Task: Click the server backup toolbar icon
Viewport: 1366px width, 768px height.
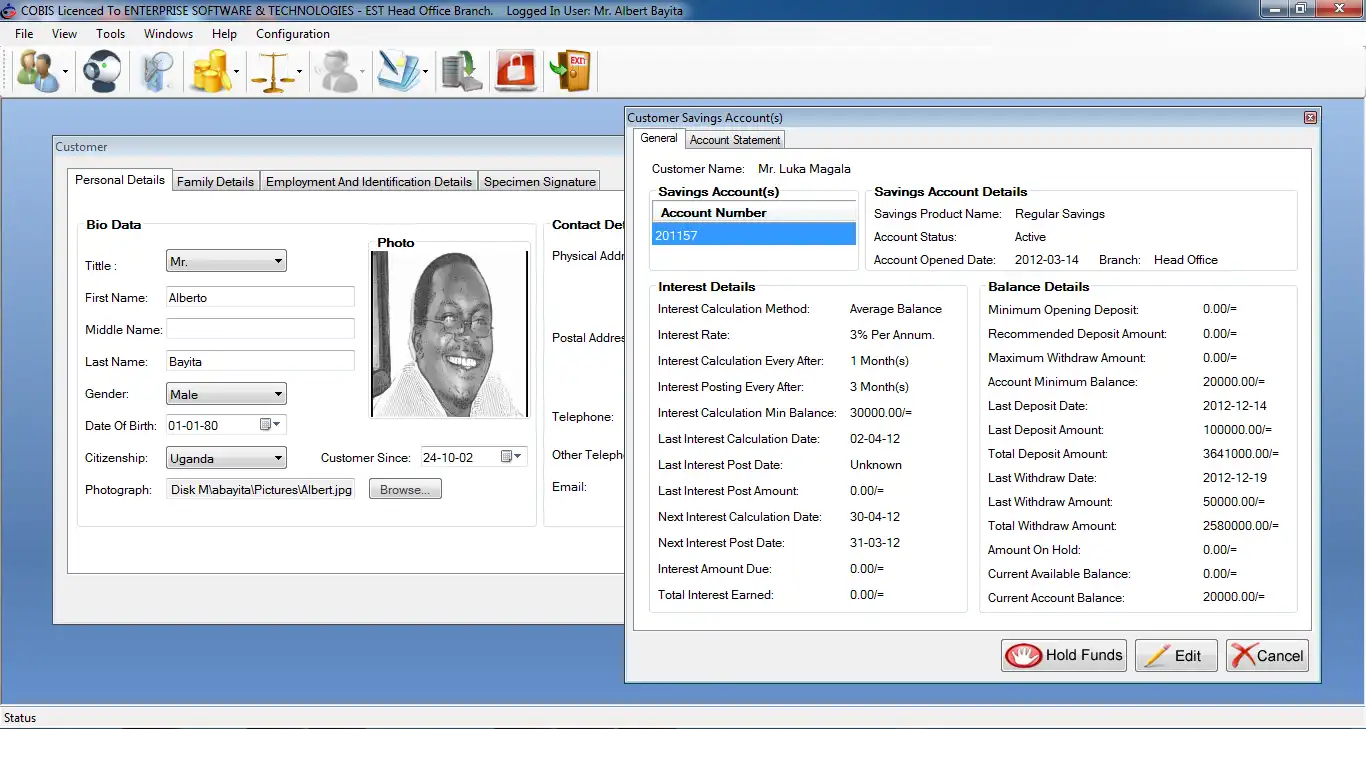Action: (x=462, y=72)
